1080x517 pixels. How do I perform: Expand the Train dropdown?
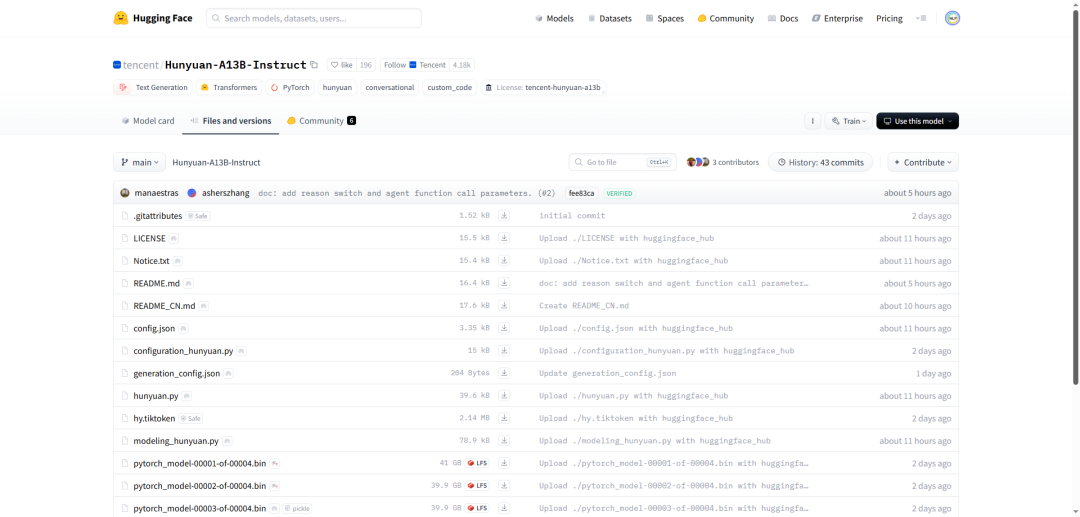849,121
